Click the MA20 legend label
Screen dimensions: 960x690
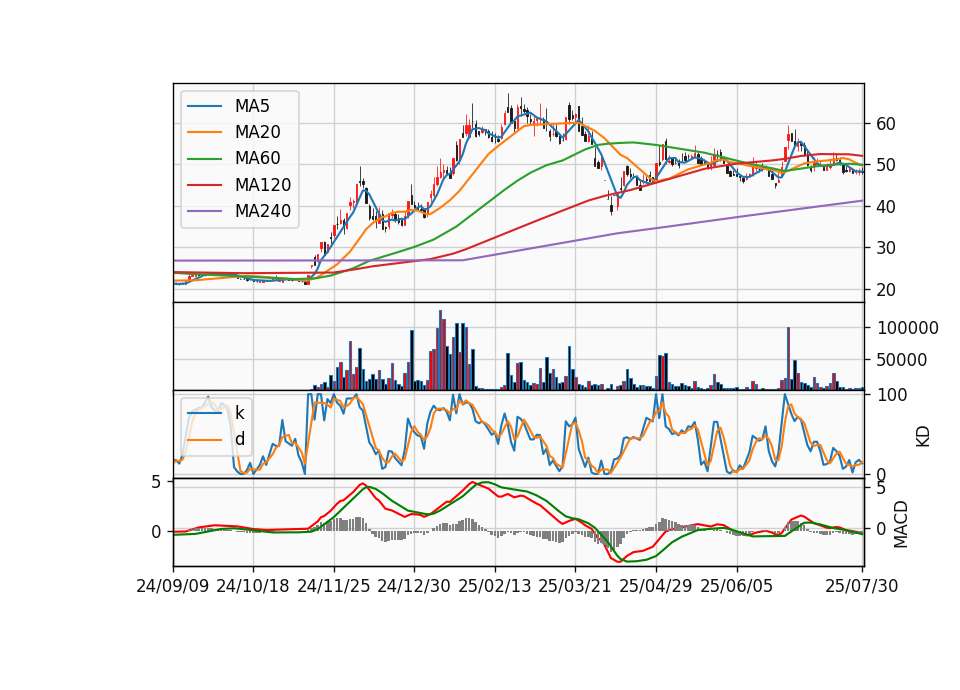click(x=257, y=132)
